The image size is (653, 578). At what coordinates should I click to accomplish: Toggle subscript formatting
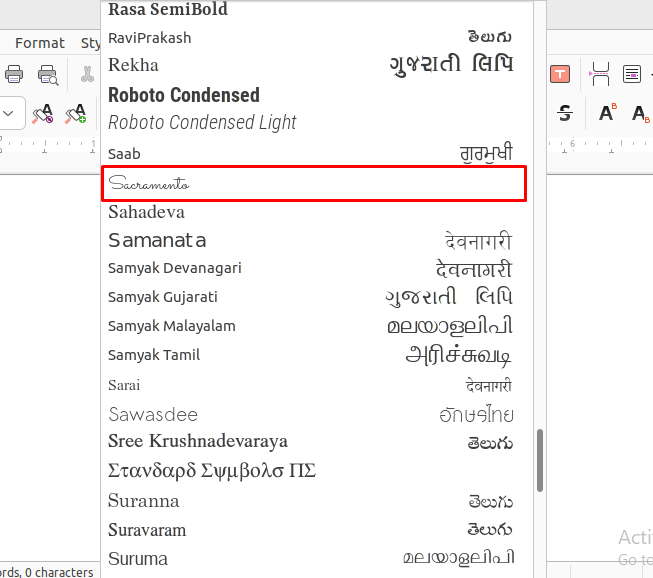pyautogui.click(x=639, y=112)
